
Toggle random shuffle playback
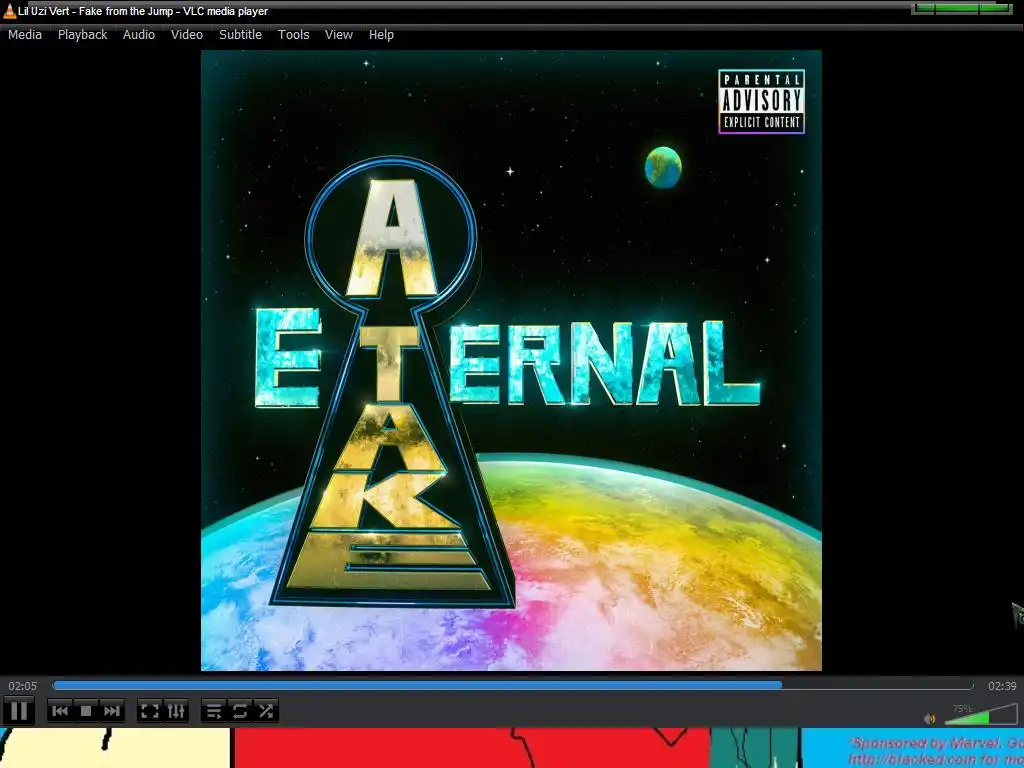tap(266, 711)
